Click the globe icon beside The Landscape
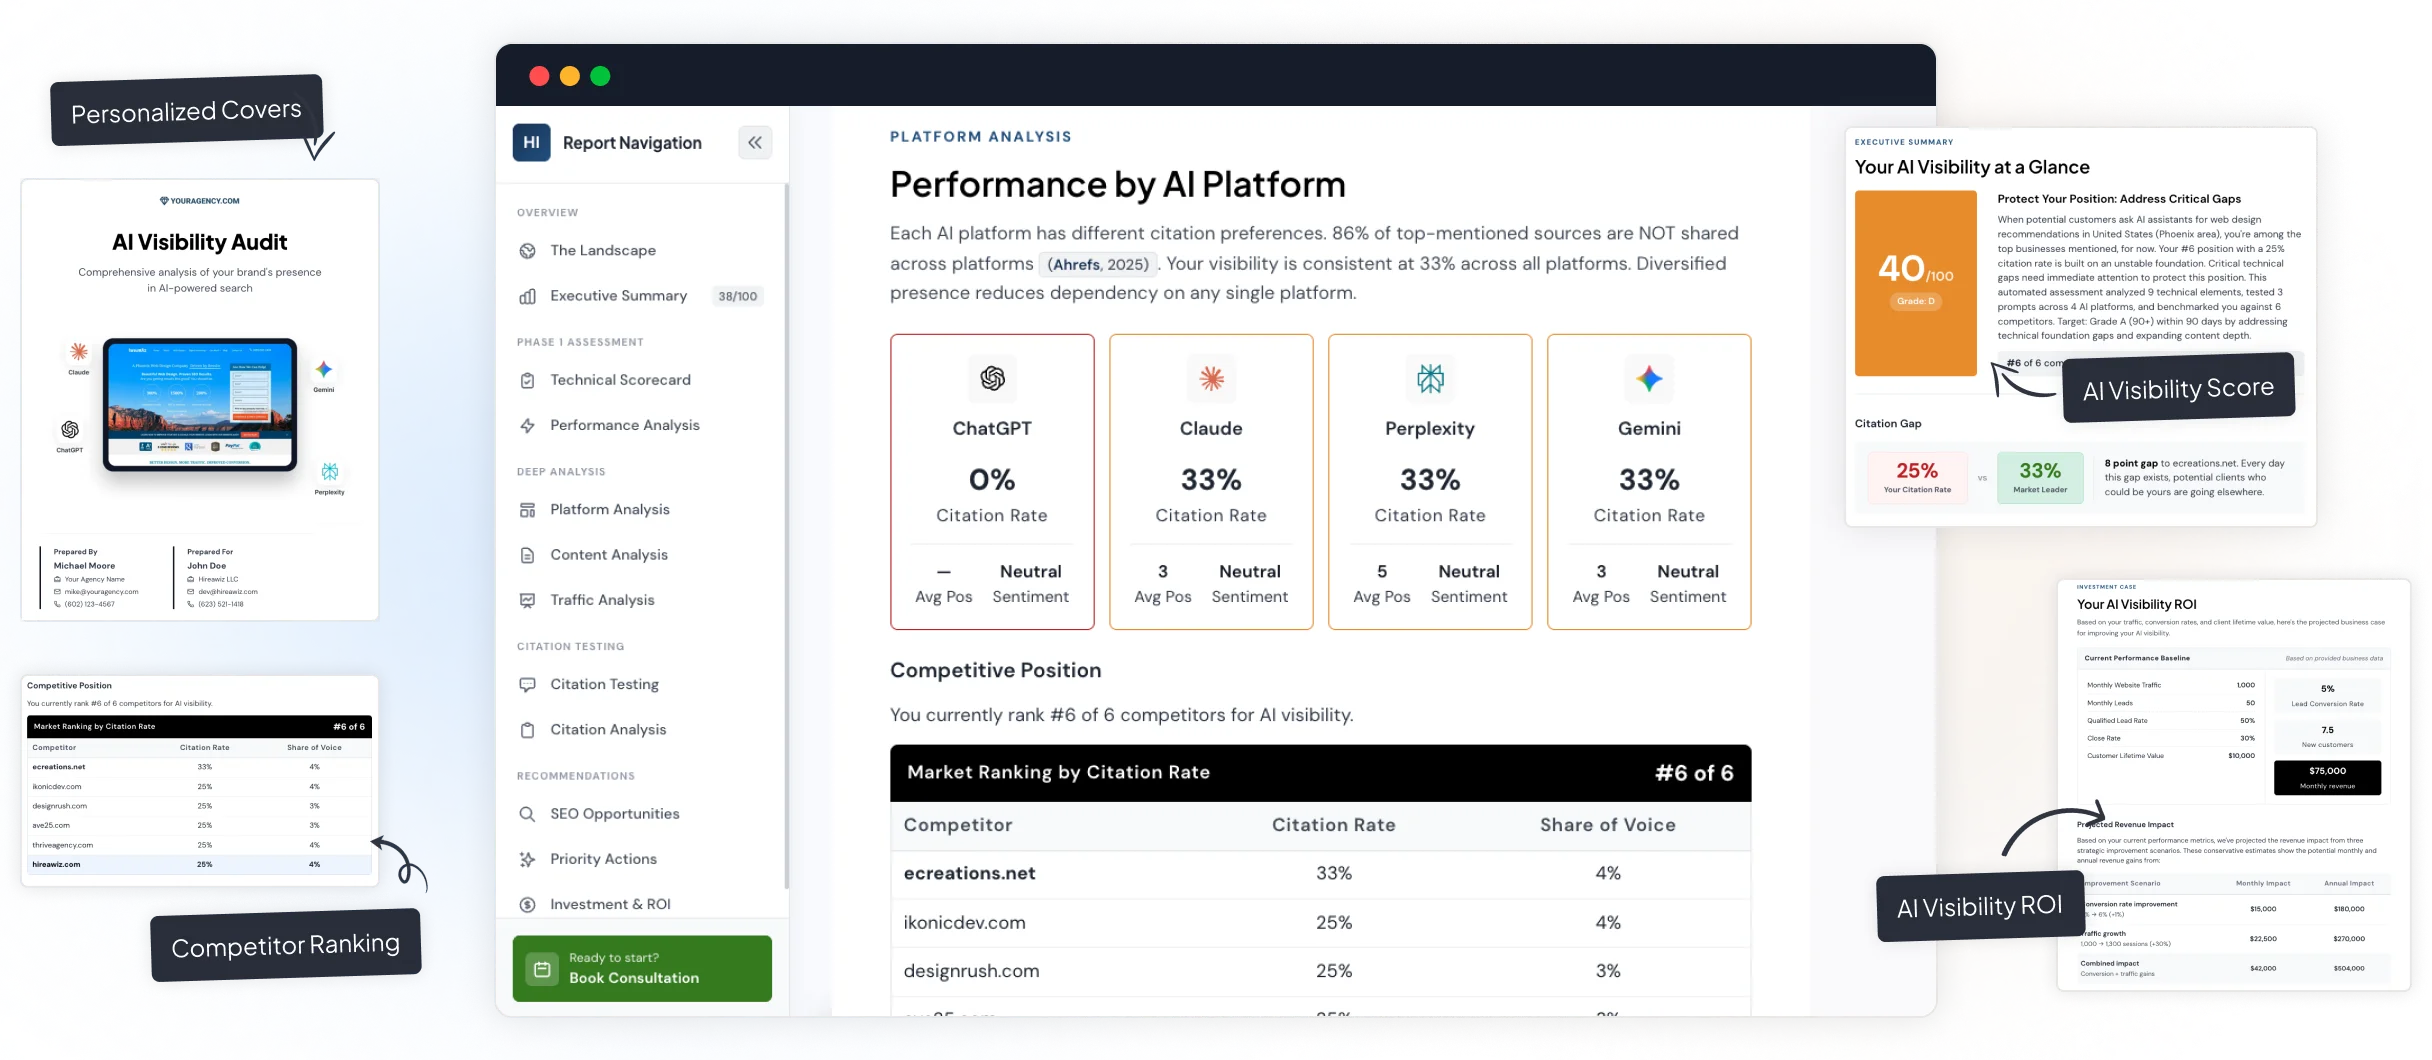Viewport: 2432px width, 1060px height. click(x=527, y=251)
